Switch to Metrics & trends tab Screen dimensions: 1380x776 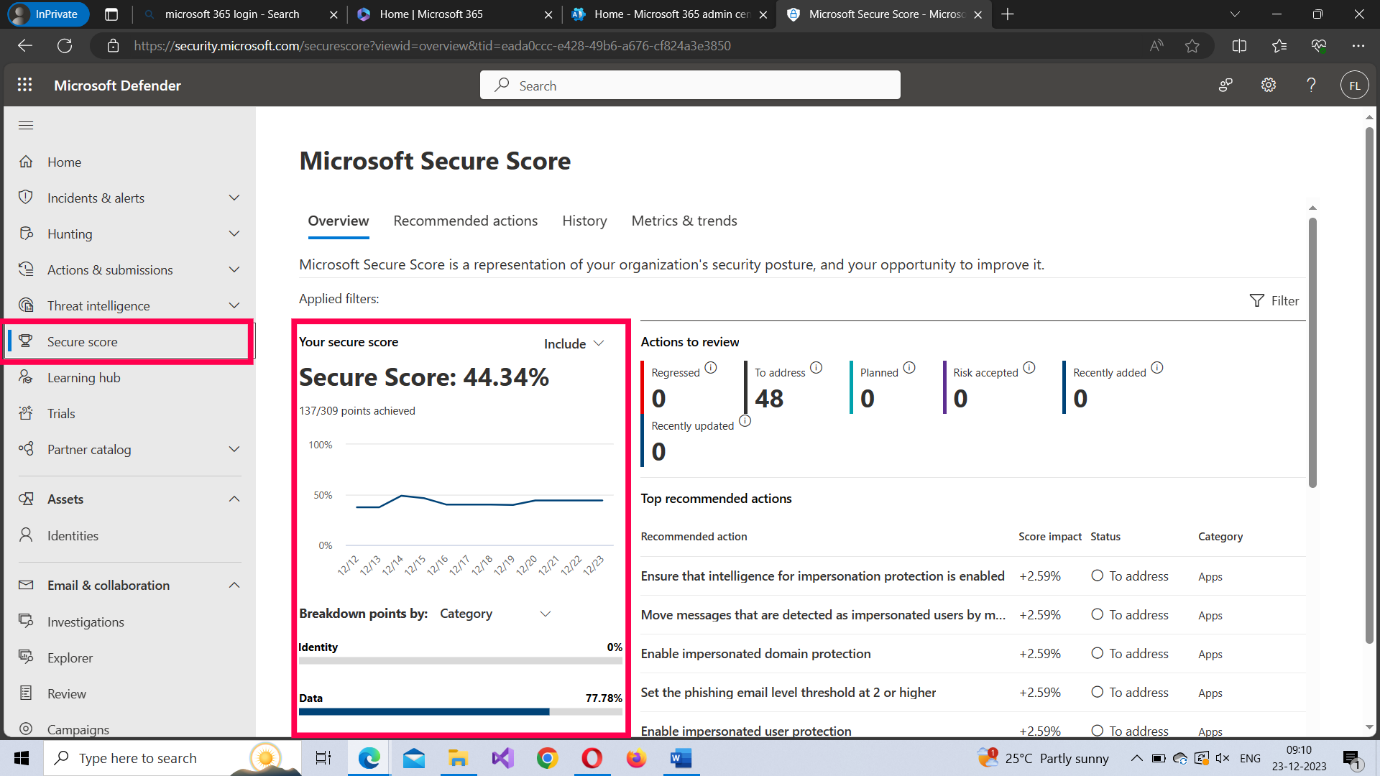pyautogui.click(x=684, y=221)
